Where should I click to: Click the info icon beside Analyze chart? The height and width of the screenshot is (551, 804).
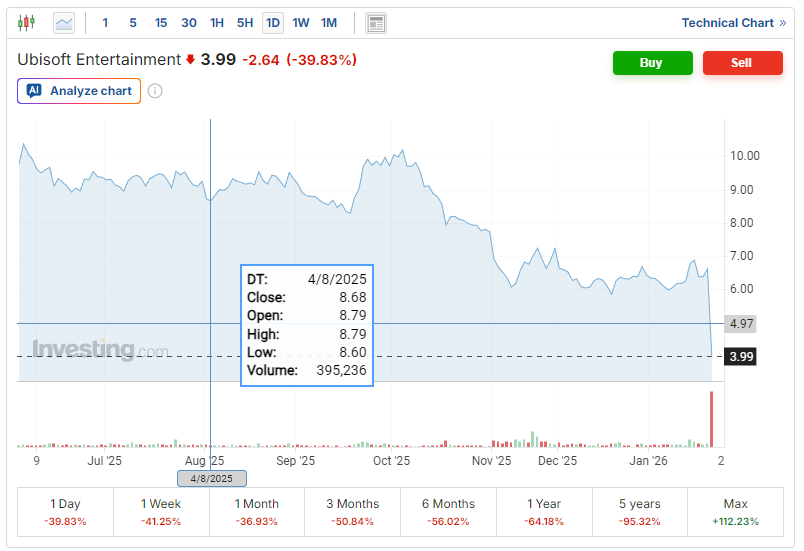coord(155,91)
